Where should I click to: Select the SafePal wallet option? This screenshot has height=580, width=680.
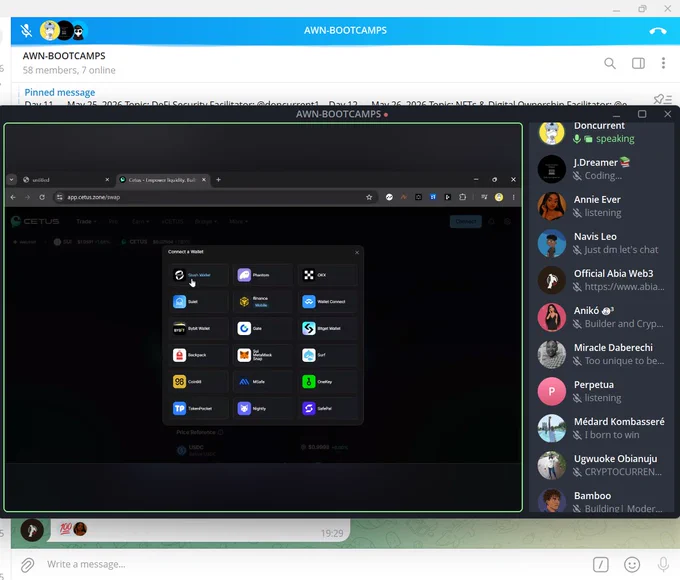(327, 408)
